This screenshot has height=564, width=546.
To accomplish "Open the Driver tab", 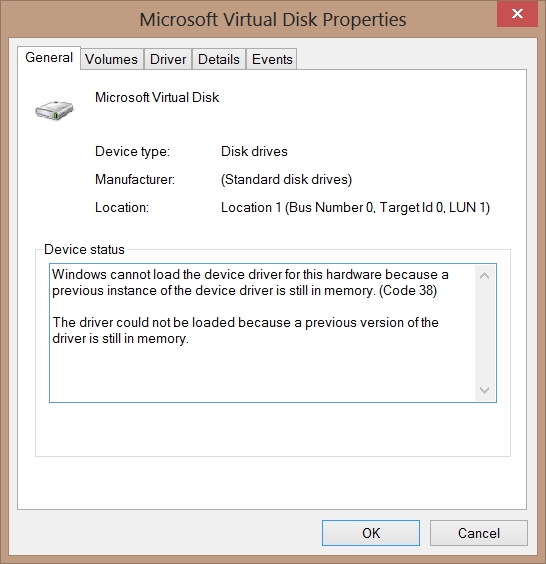I will 168,59.
